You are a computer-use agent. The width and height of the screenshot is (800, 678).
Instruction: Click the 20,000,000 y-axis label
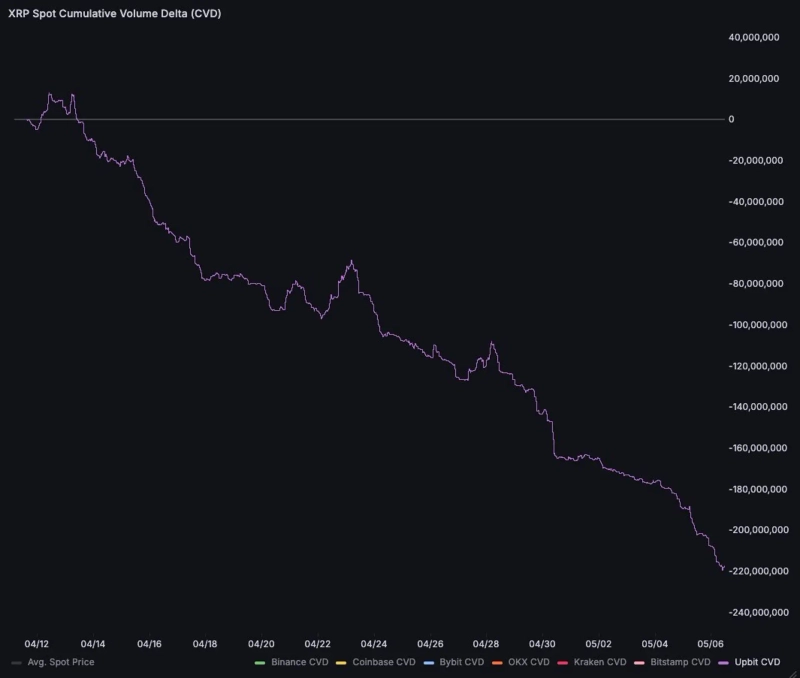pyautogui.click(x=755, y=78)
